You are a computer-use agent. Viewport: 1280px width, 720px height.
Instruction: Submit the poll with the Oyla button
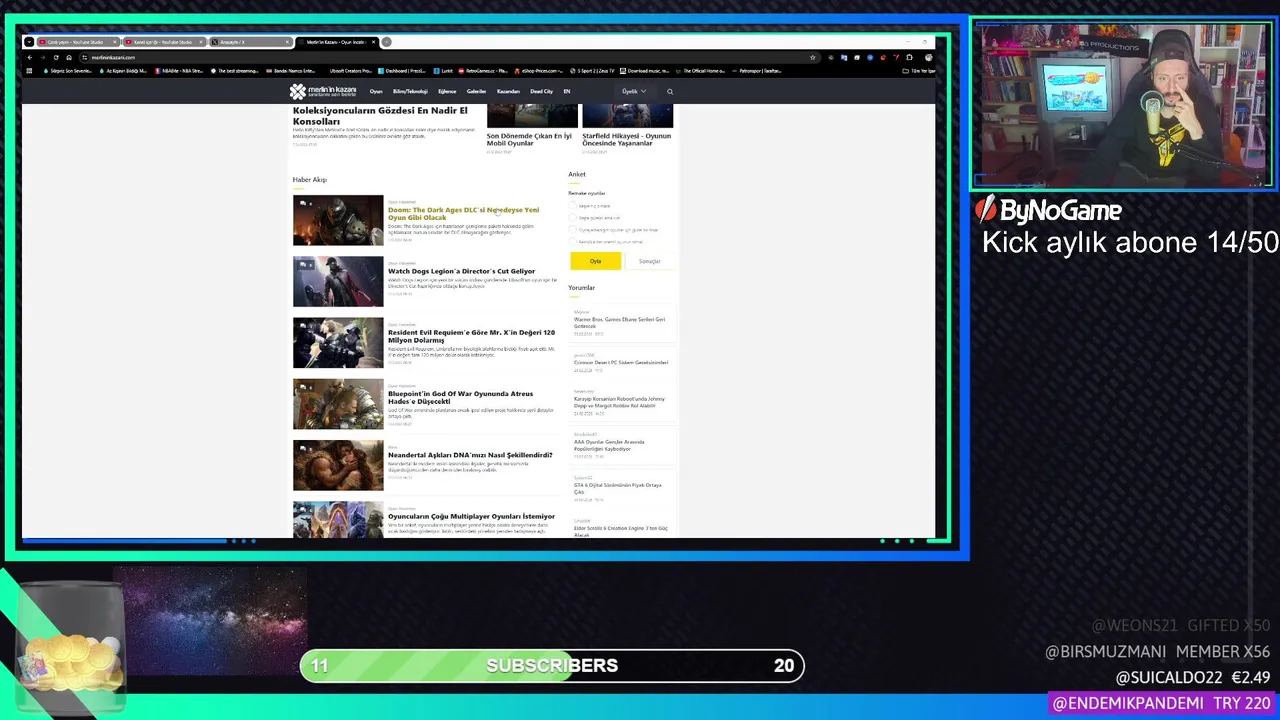coord(595,261)
